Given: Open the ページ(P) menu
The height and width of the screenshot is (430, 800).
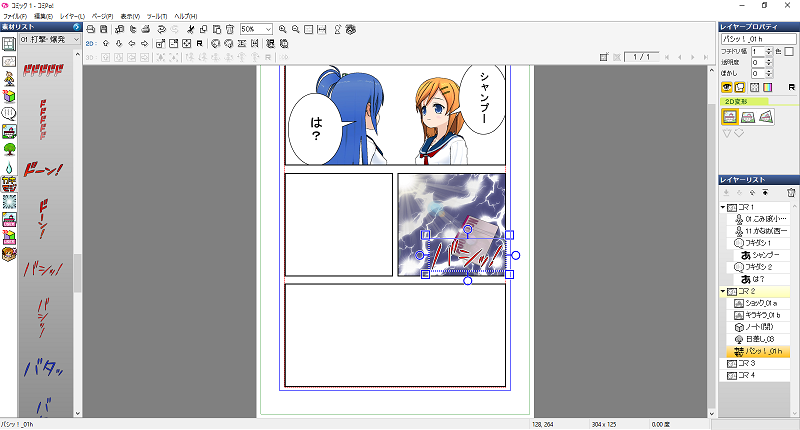Looking at the screenshot, I should [x=103, y=16].
